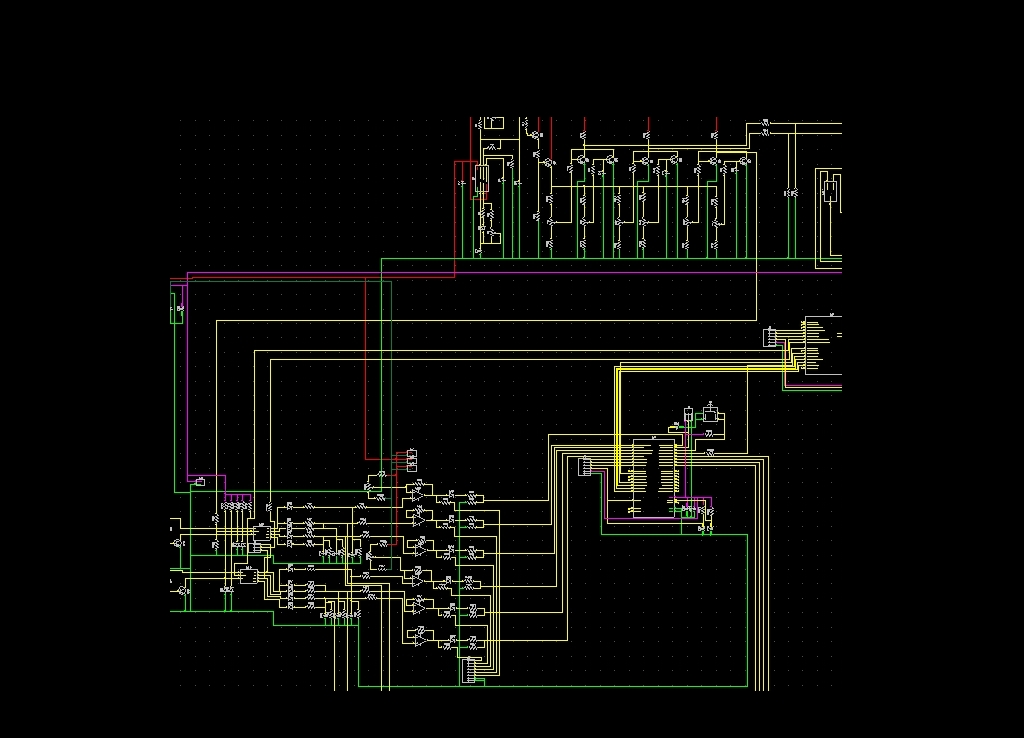The height and width of the screenshot is (738, 1024).
Task: Select the tall connector at bottom of op-amp outputs
Action: click(x=469, y=671)
